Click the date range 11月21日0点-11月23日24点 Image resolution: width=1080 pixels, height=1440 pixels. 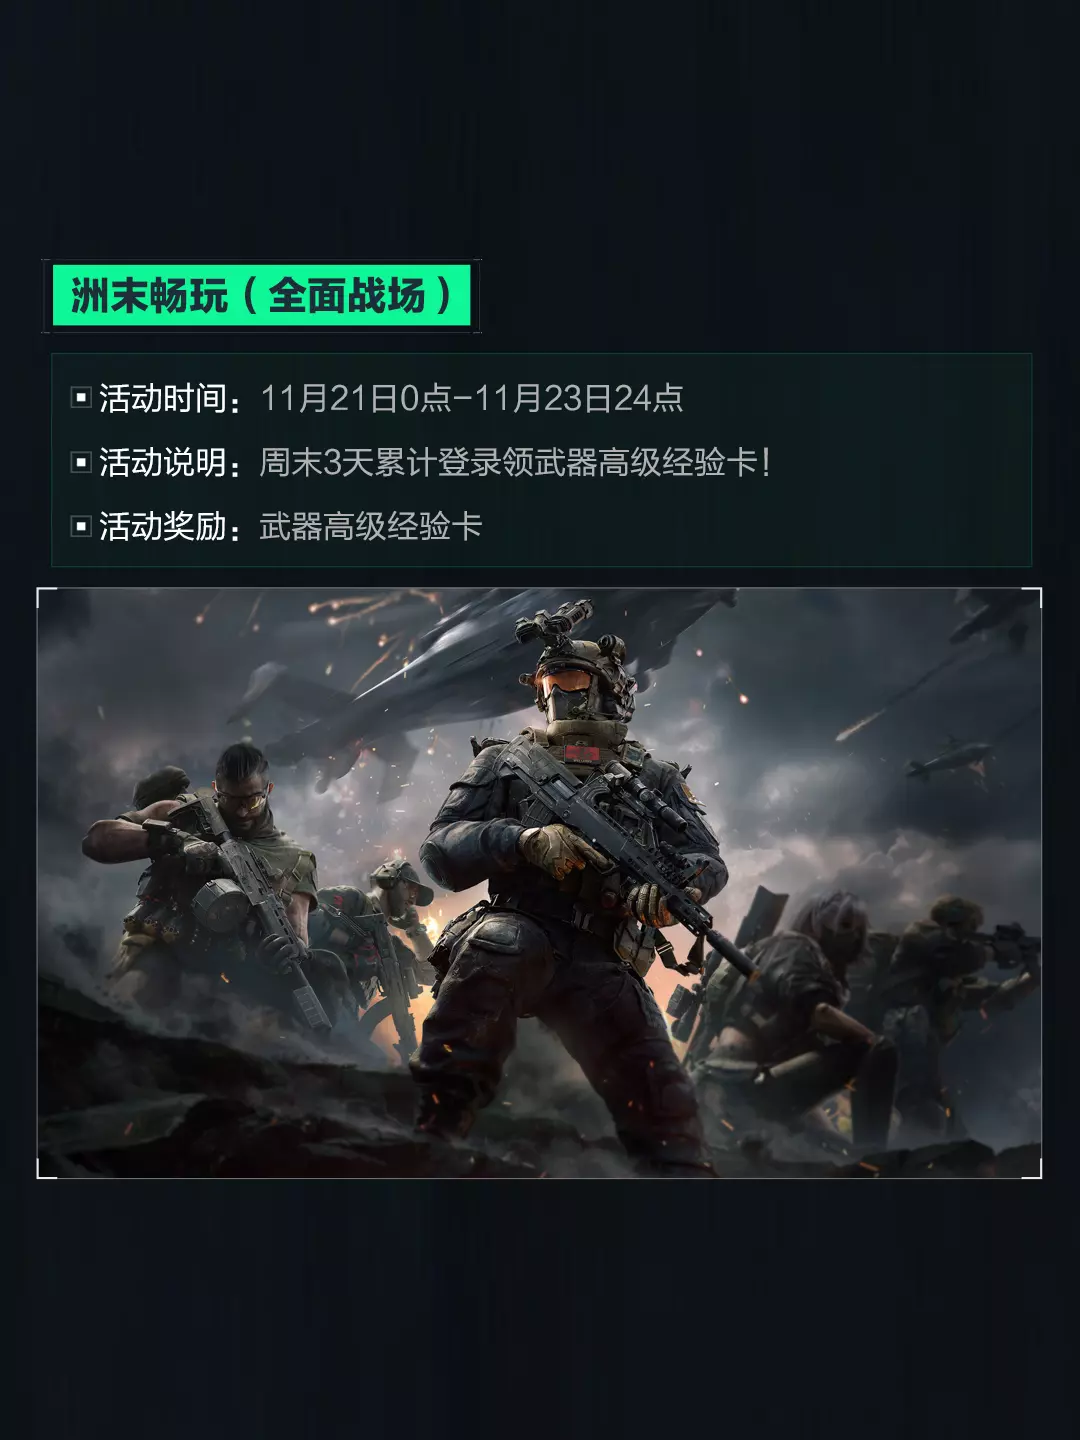coord(472,398)
